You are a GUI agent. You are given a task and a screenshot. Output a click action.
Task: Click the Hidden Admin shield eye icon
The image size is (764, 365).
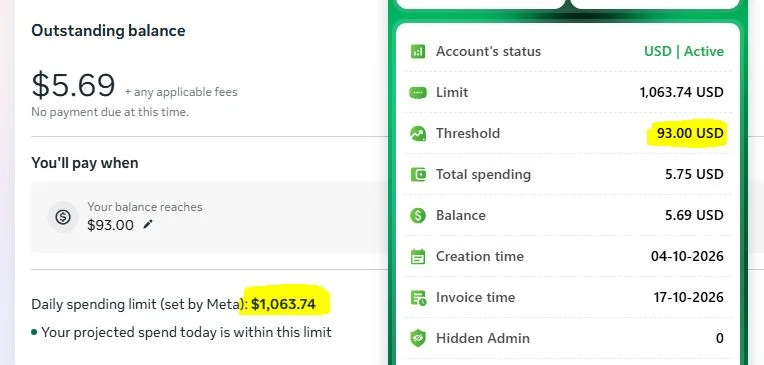tap(418, 338)
